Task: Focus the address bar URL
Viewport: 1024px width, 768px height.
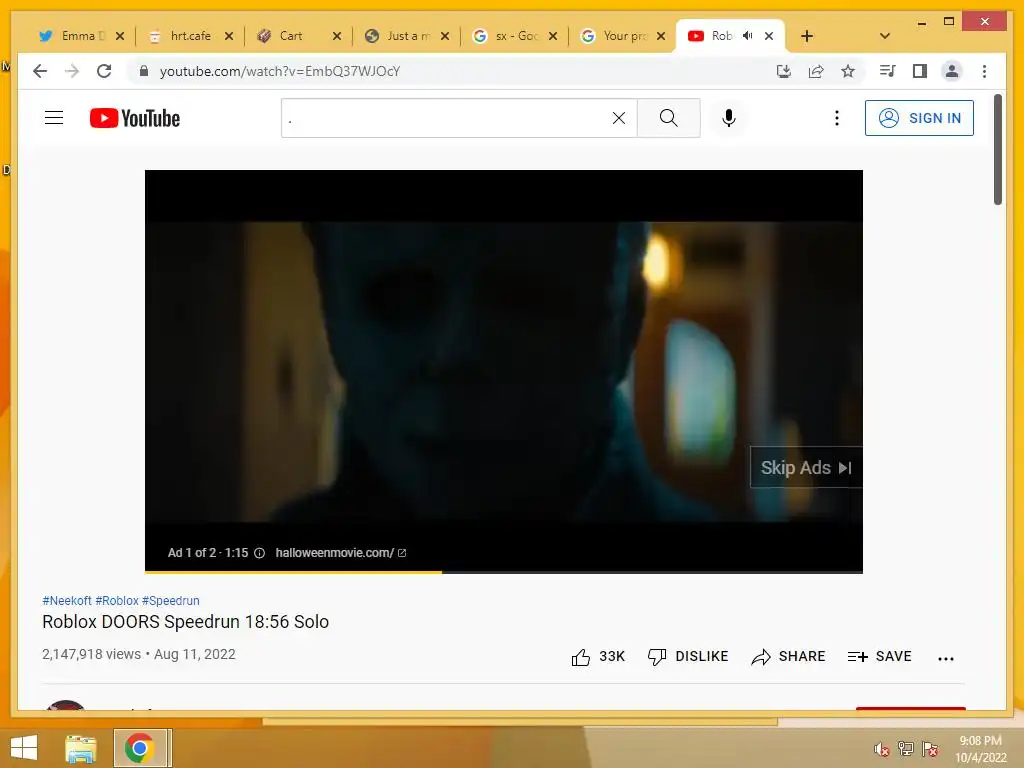Action: coord(280,71)
